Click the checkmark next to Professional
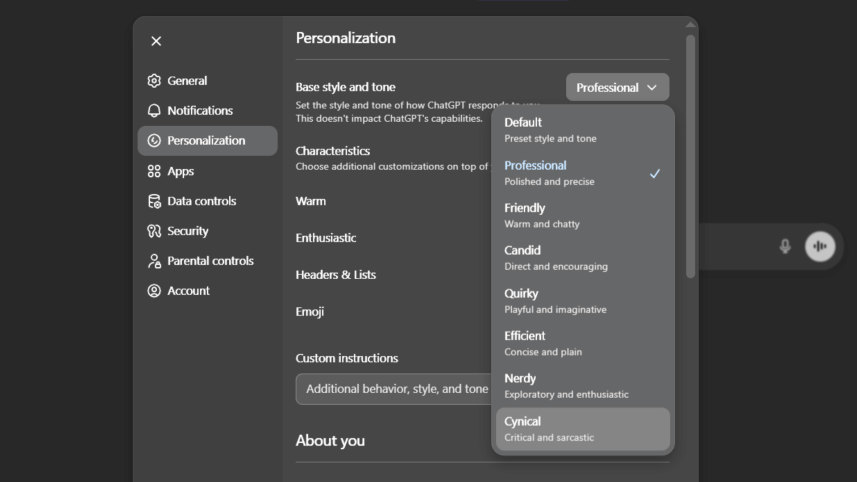Viewport: 857px width, 482px height. click(654, 174)
